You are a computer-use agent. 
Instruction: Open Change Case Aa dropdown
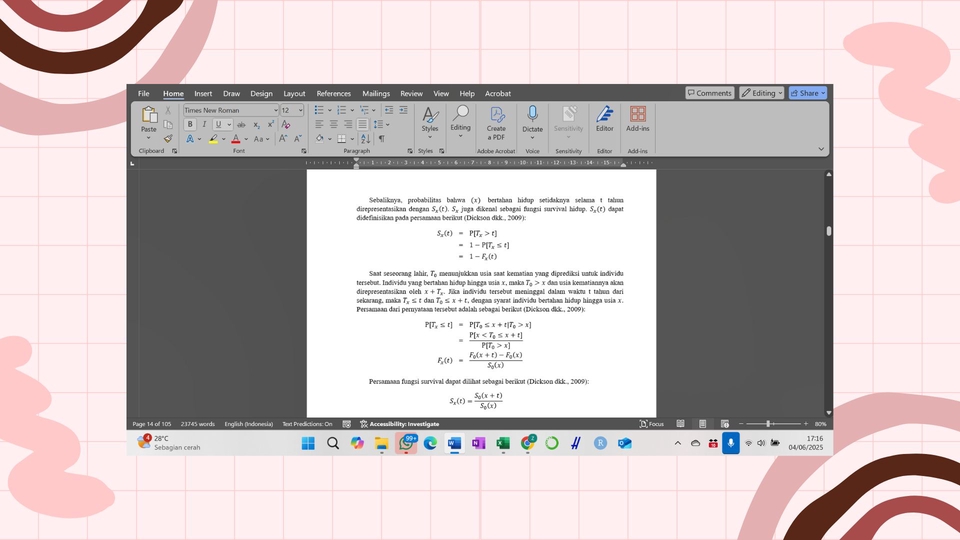pos(261,139)
